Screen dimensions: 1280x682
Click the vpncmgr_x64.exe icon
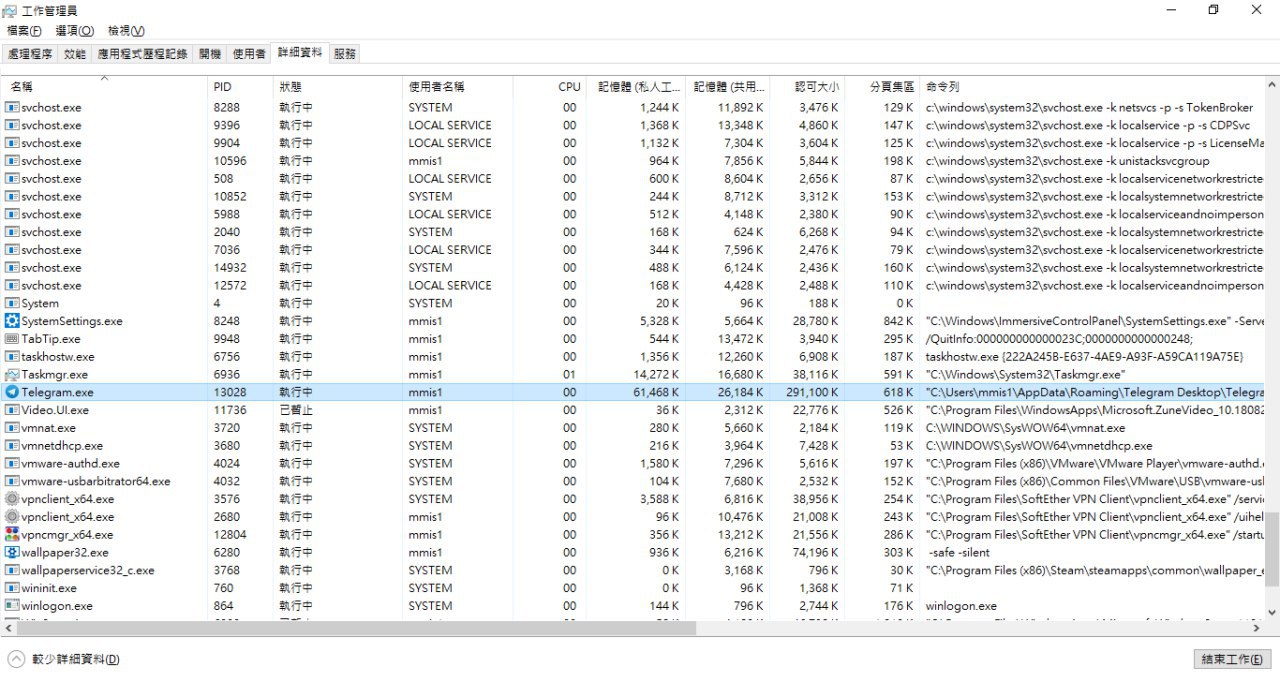(x=12, y=534)
